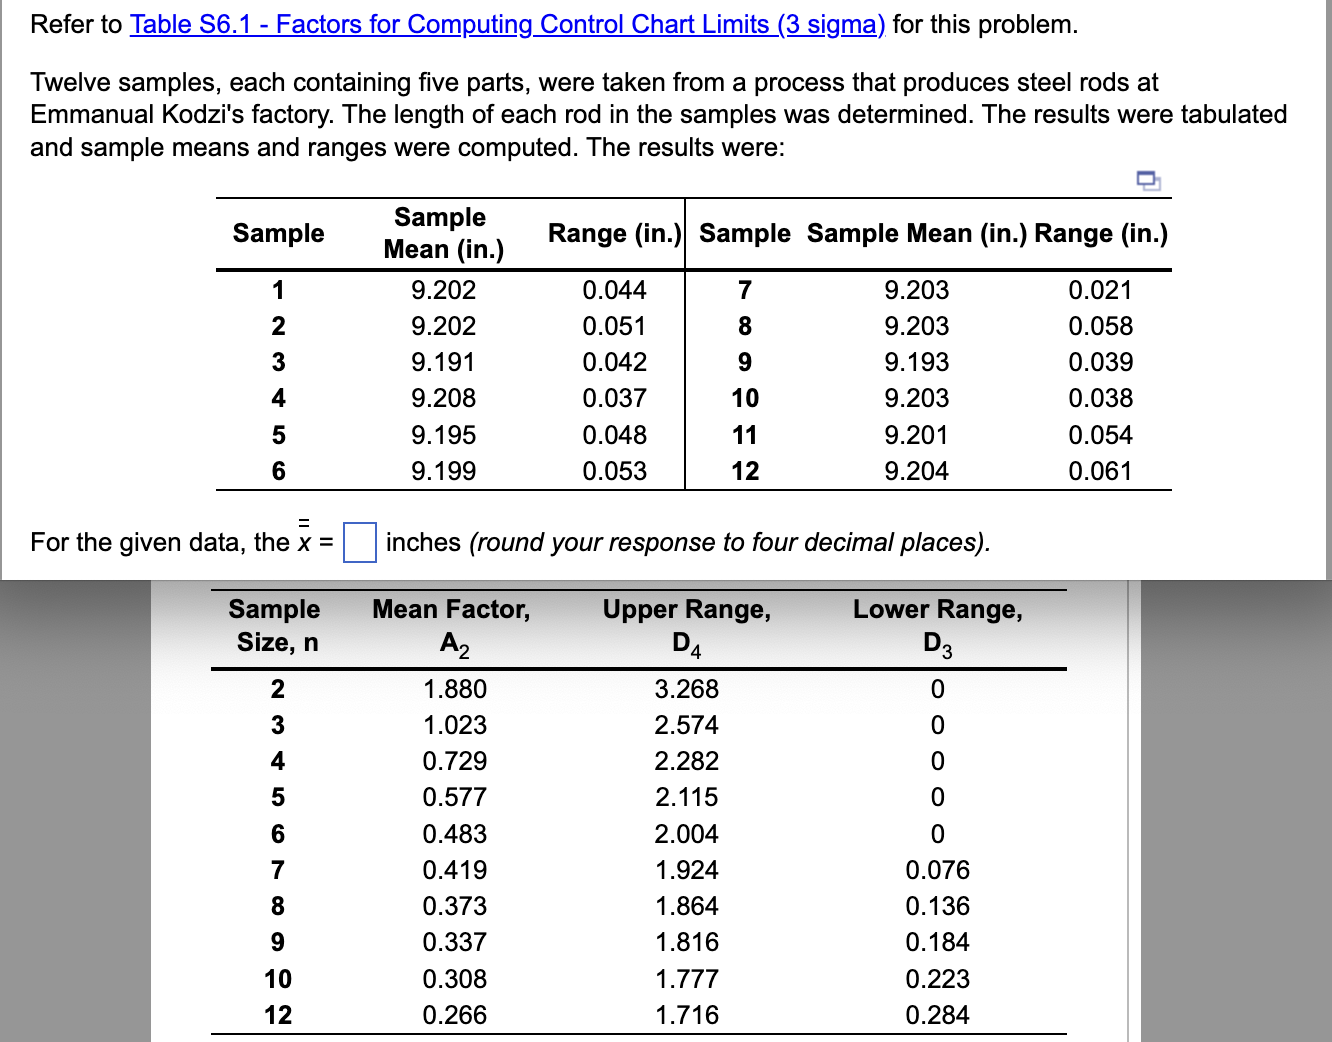Image resolution: width=1332 pixels, height=1042 pixels.
Task: Select the Range (in.) header of the left table
Action: (613, 233)
